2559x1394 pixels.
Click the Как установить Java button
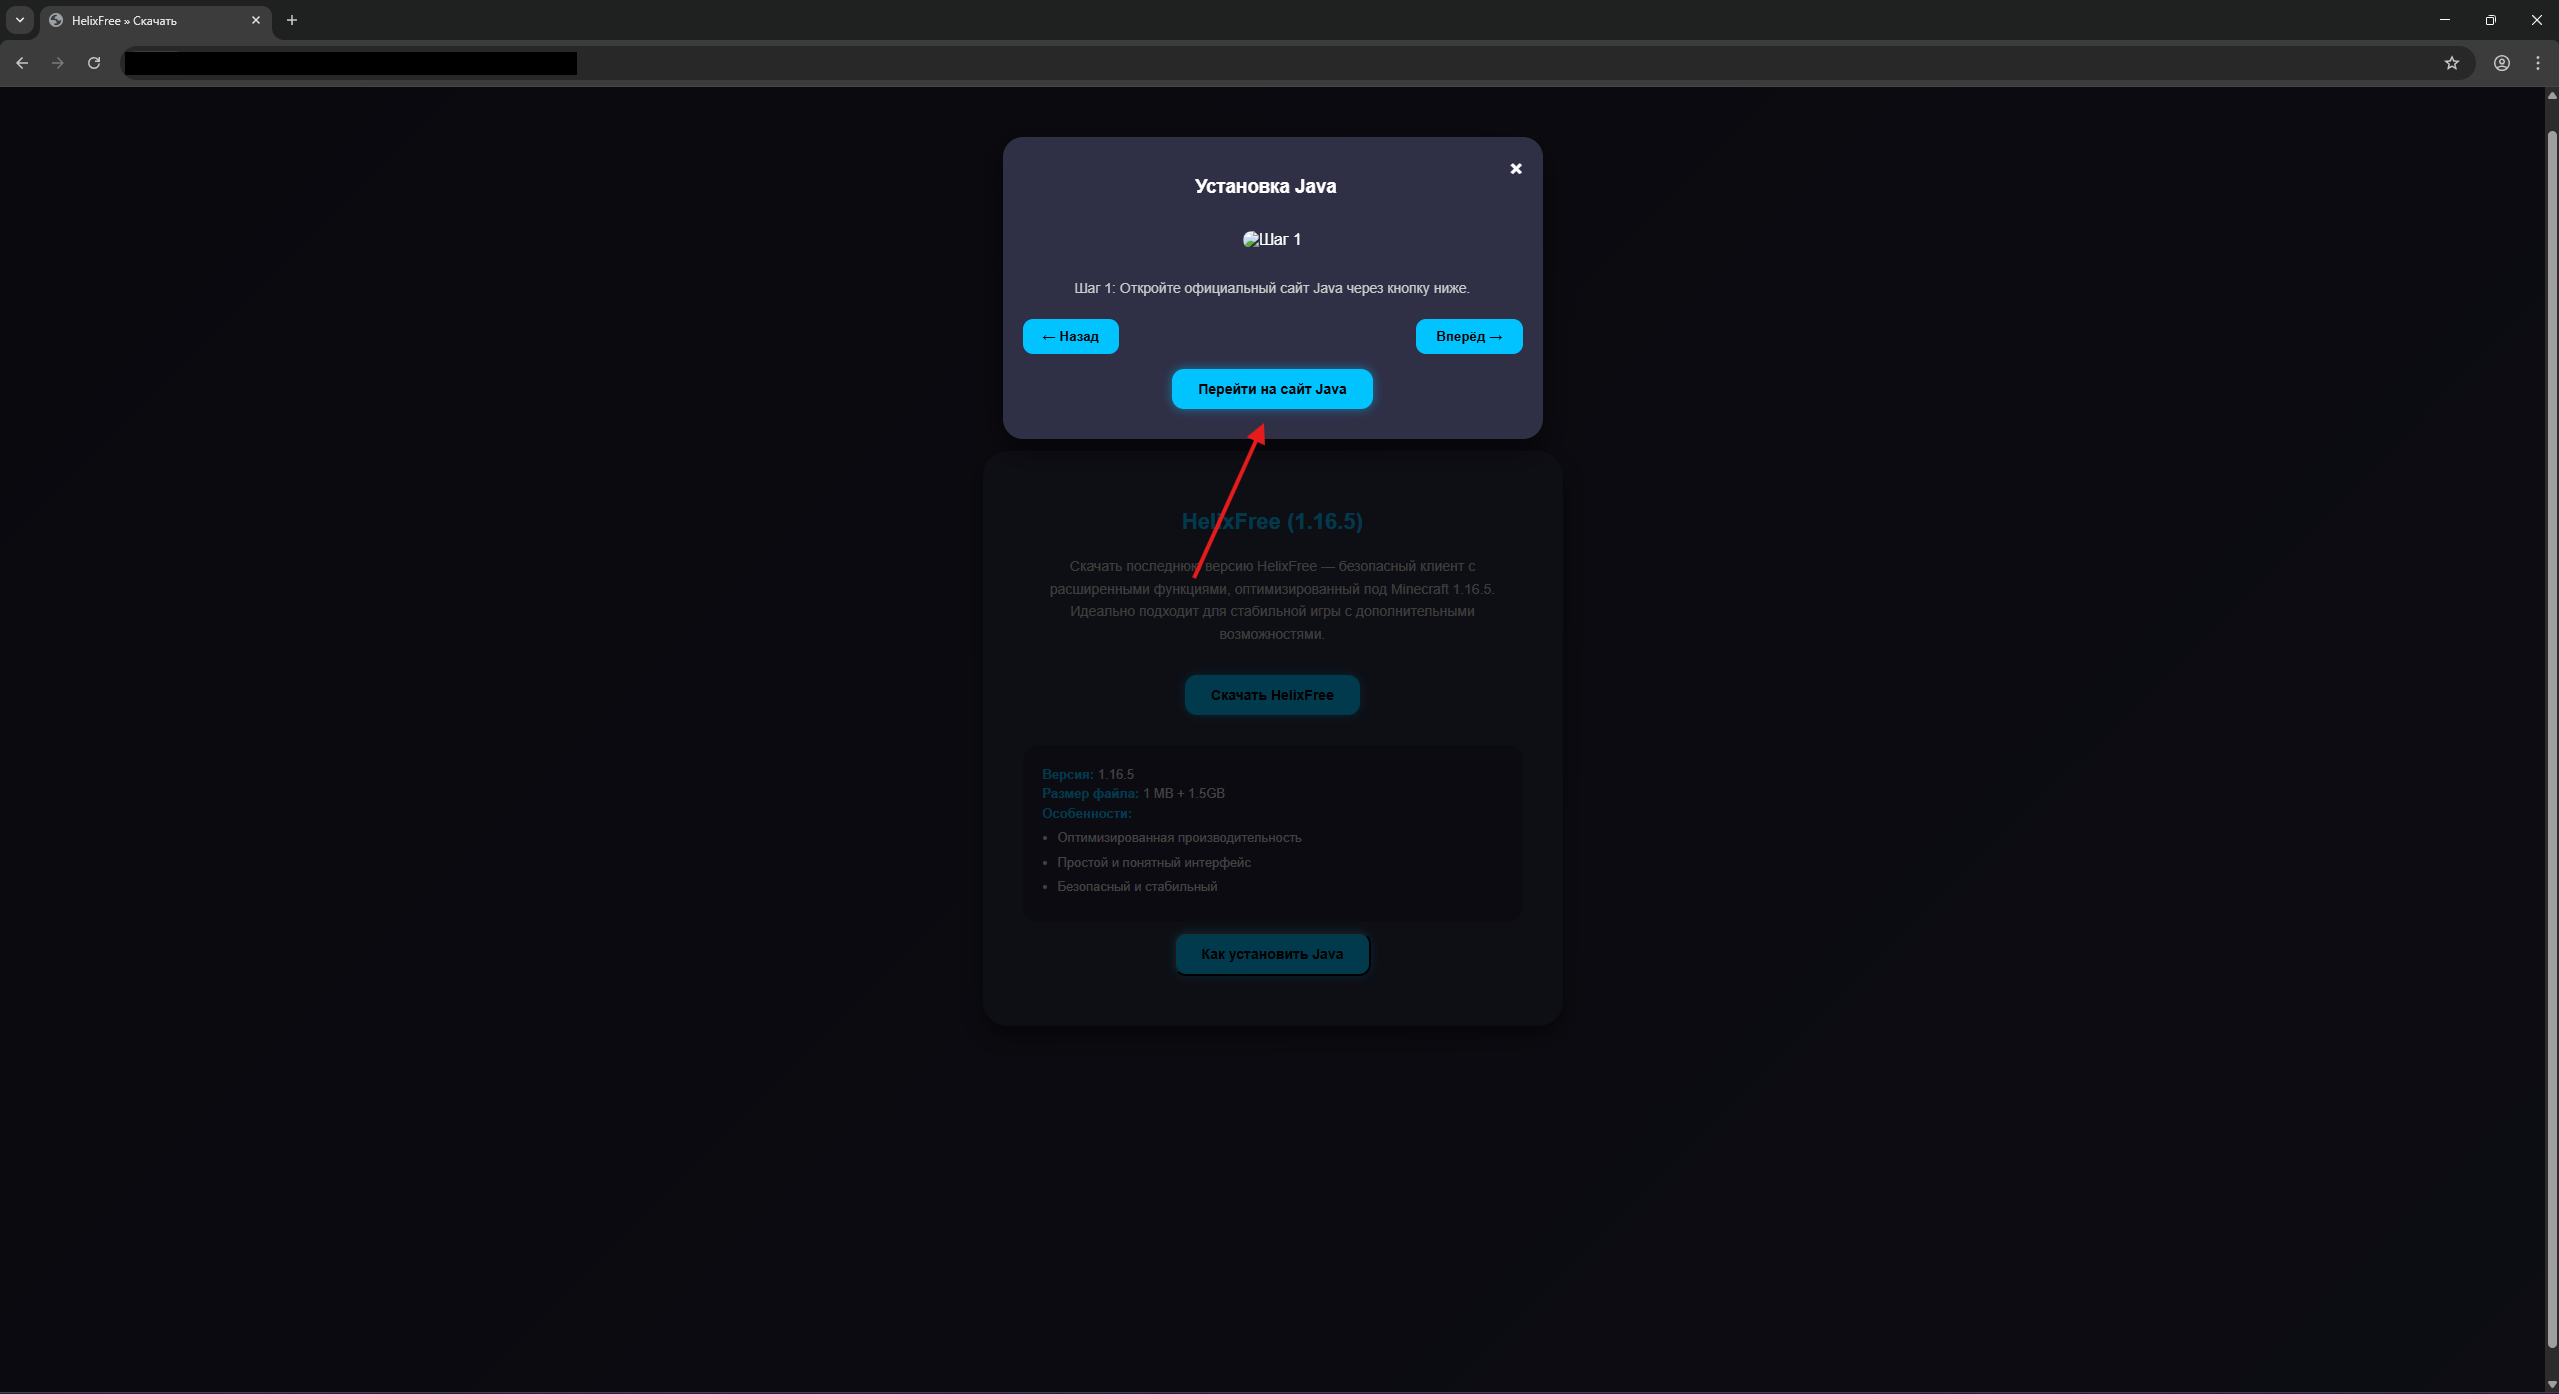1271,954
